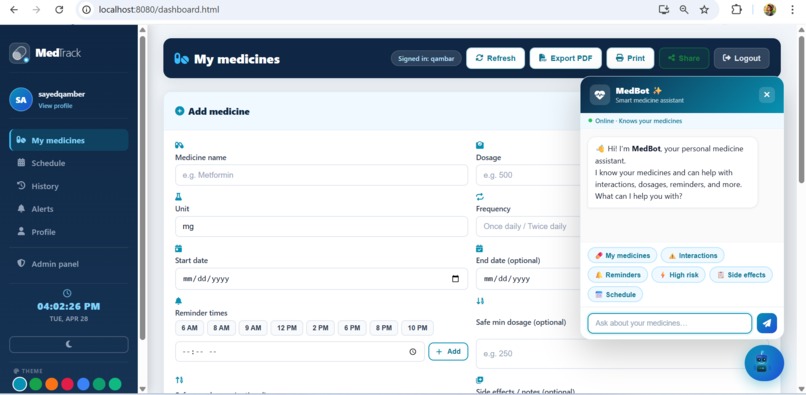Click the MedBot heart logo icon

pos(599,95)
